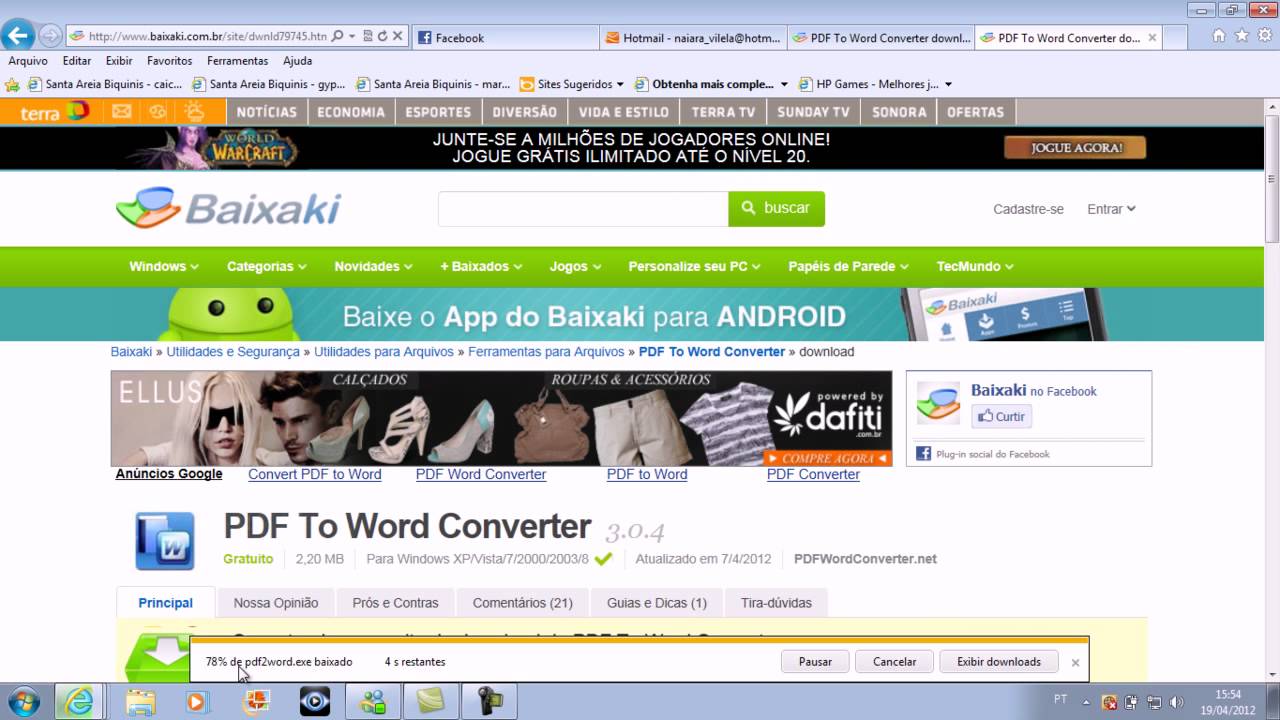This screenshot has height=720, width=1280.
Task: Expand the + Baixados menu
Action: pyautogui.click(x=481, y=266)
